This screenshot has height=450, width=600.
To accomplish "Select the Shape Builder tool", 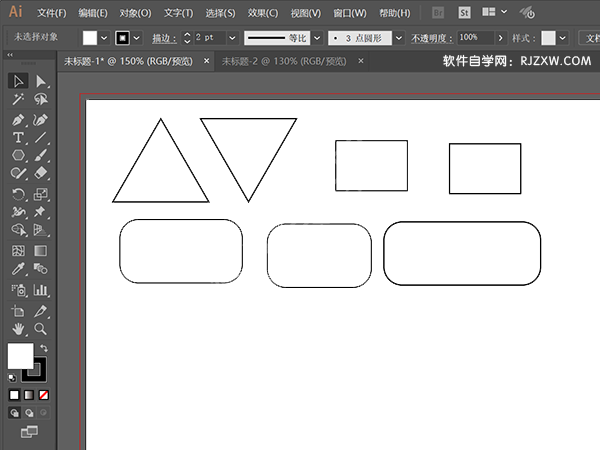I will [x=18, y=230].
